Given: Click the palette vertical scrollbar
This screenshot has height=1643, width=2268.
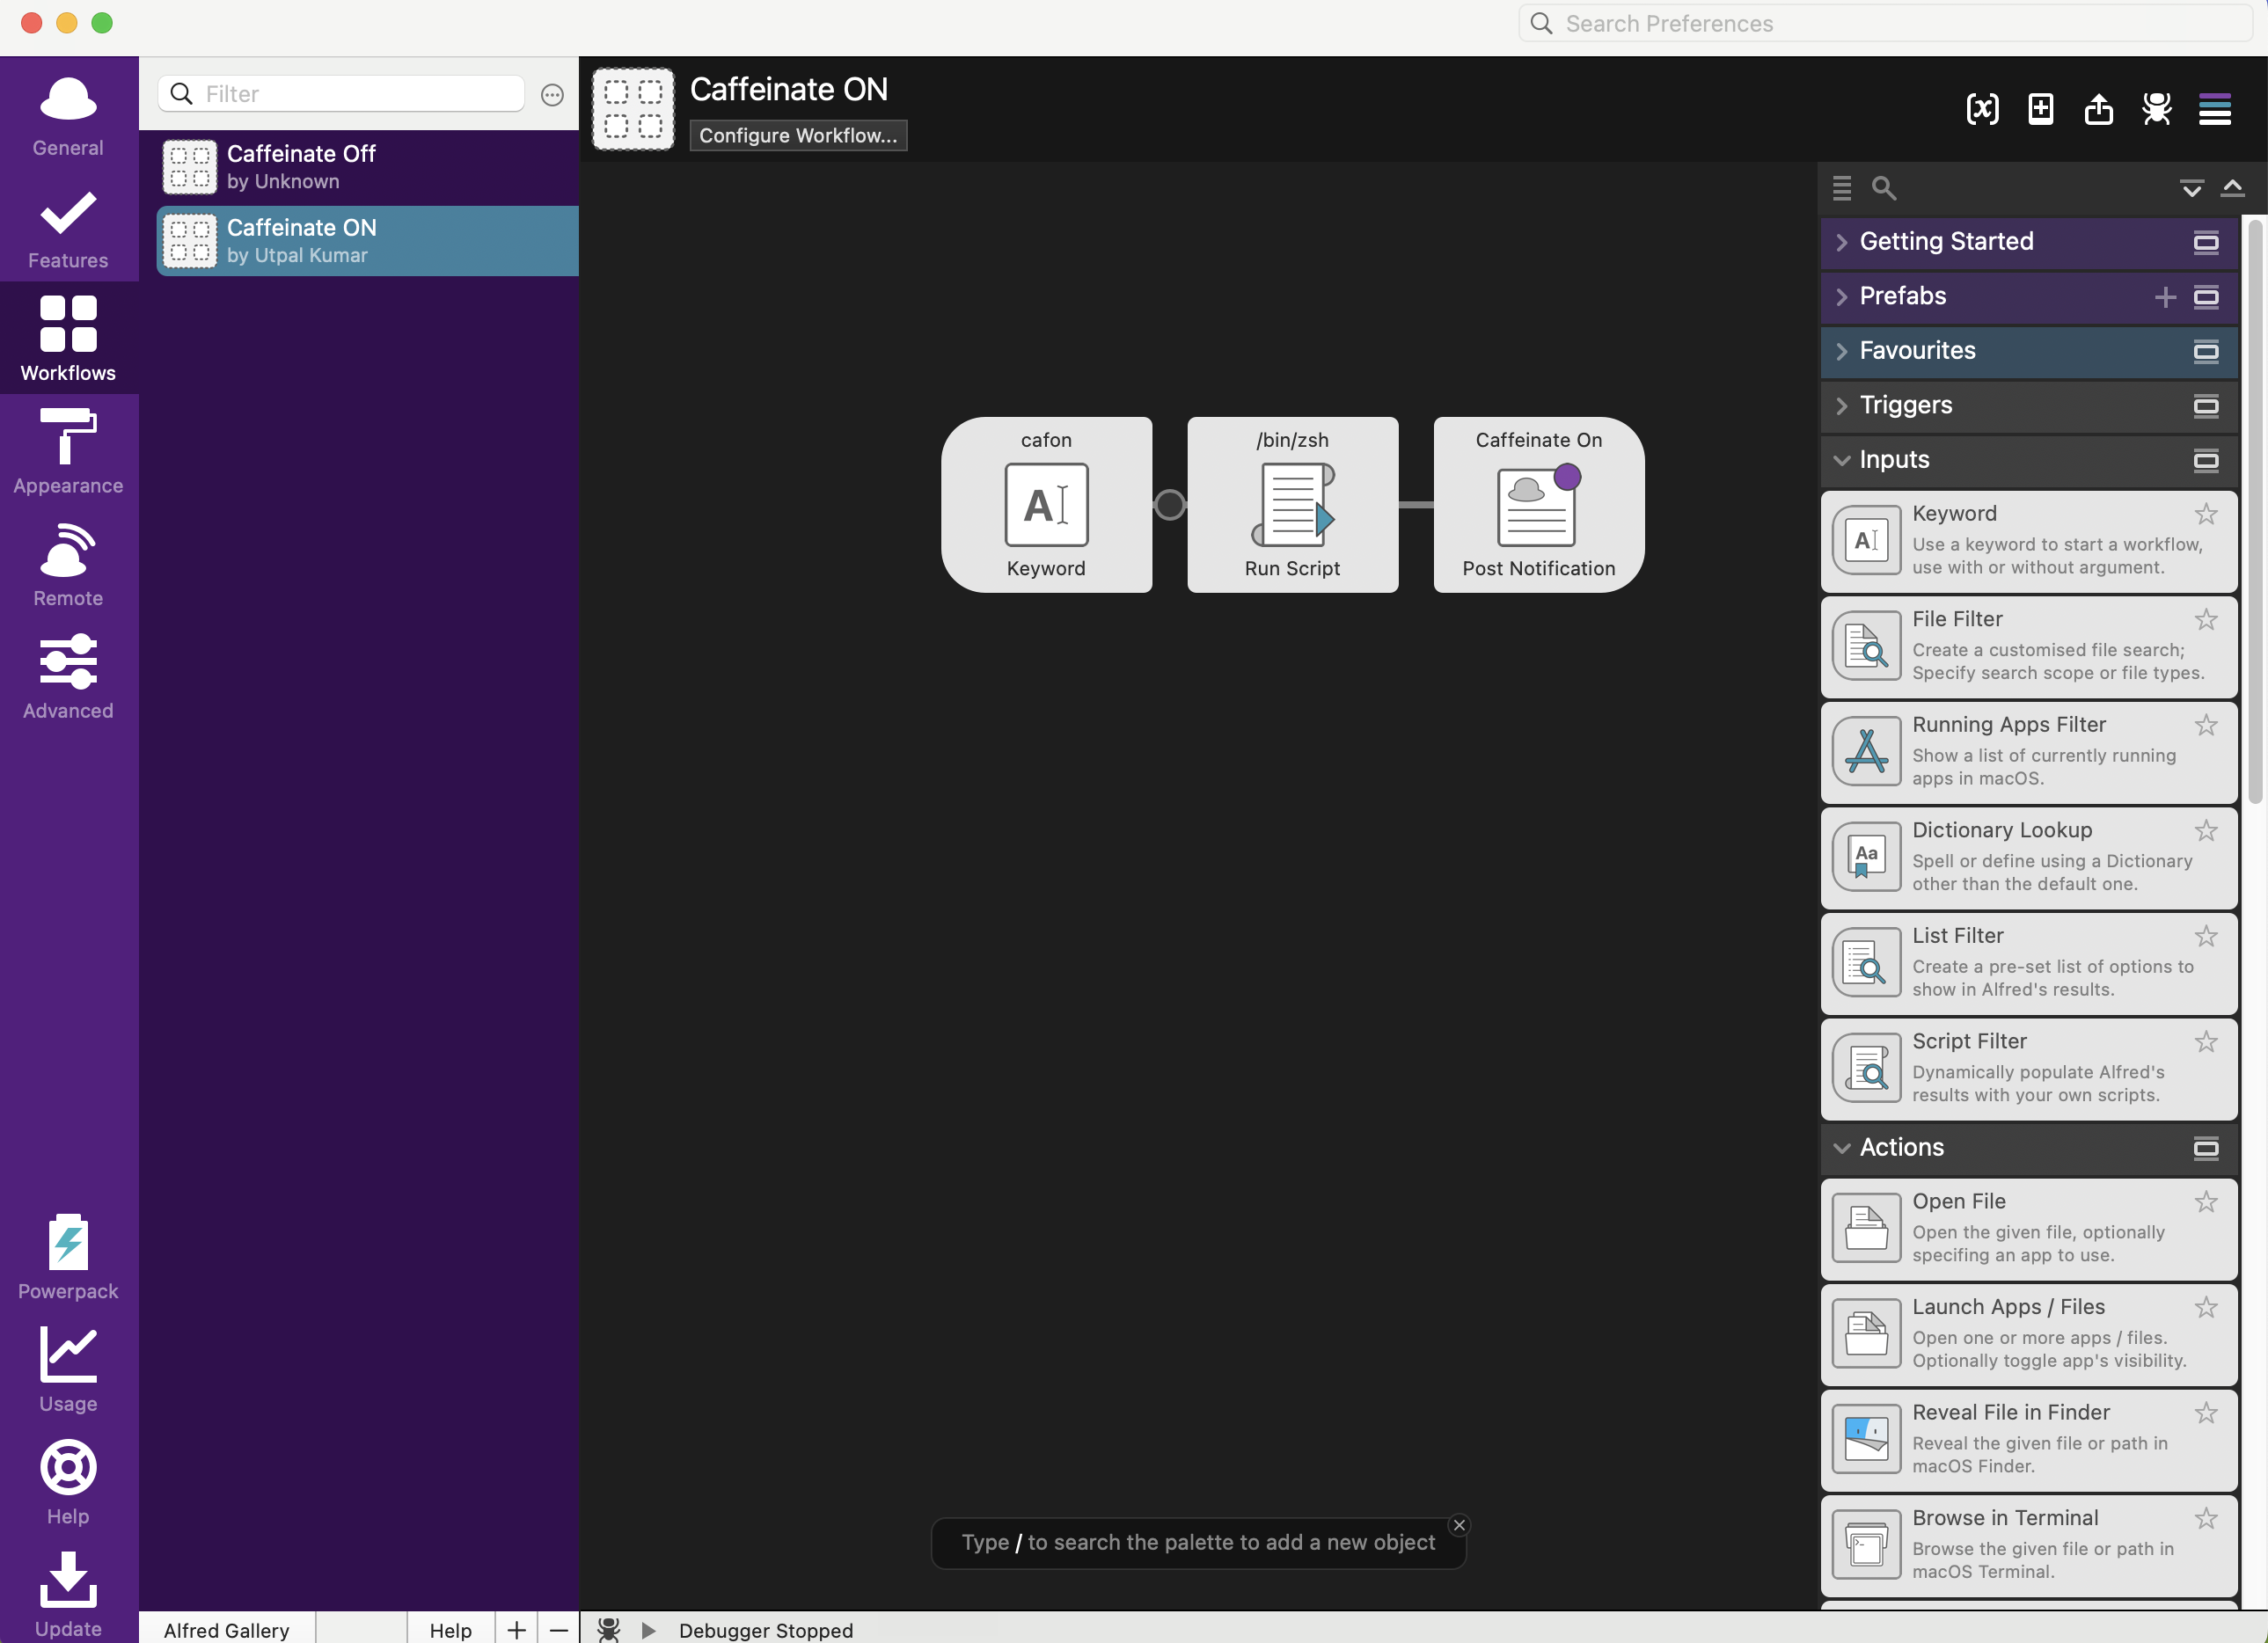Looking at the screenshot, I should click(2255, 510).
